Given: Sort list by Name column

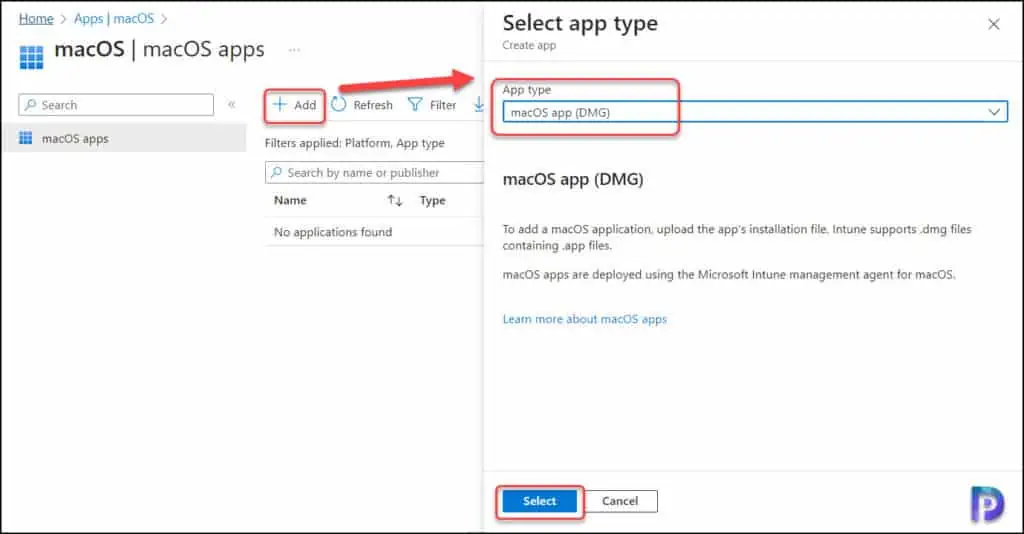Looking at the screenshot, I should [x=290, y=200].
